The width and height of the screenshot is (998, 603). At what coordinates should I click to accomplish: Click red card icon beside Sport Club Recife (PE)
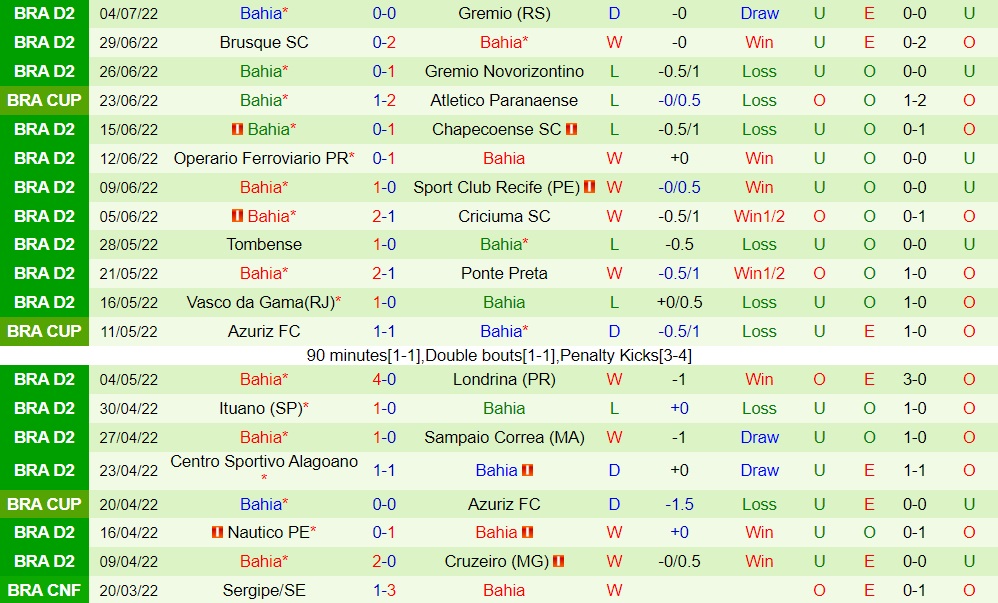590,188
